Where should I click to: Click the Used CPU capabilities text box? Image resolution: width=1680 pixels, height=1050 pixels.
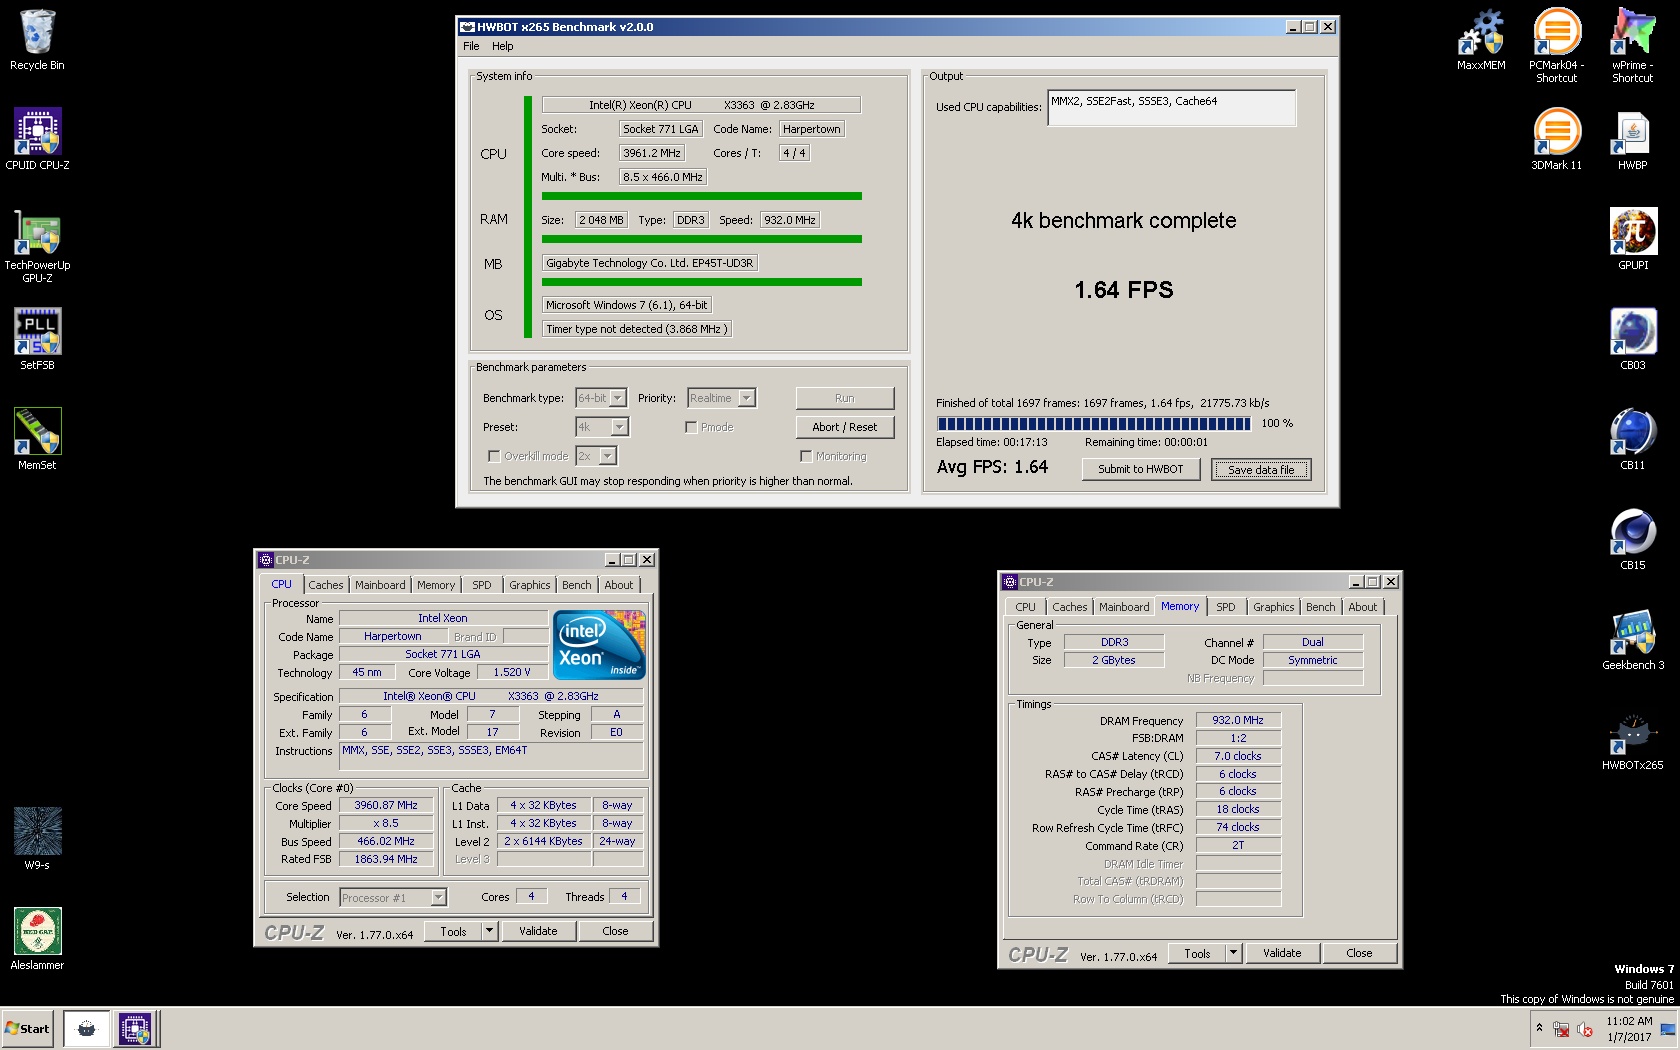pos(1171,108)
